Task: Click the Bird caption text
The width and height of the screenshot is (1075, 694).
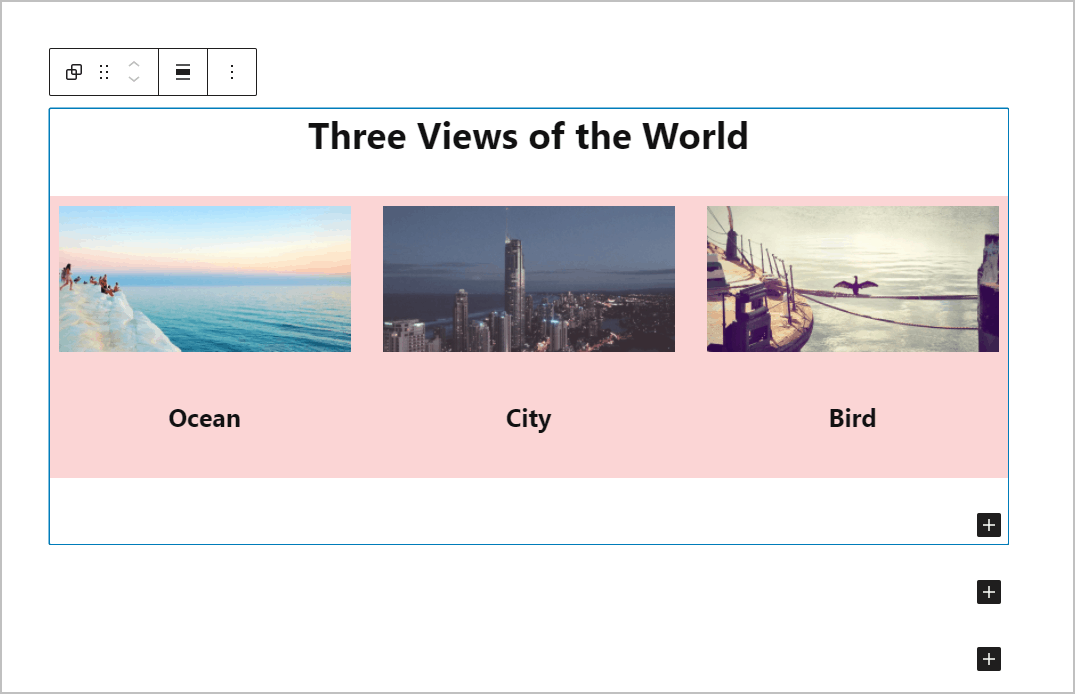Action: click(852, 418)
